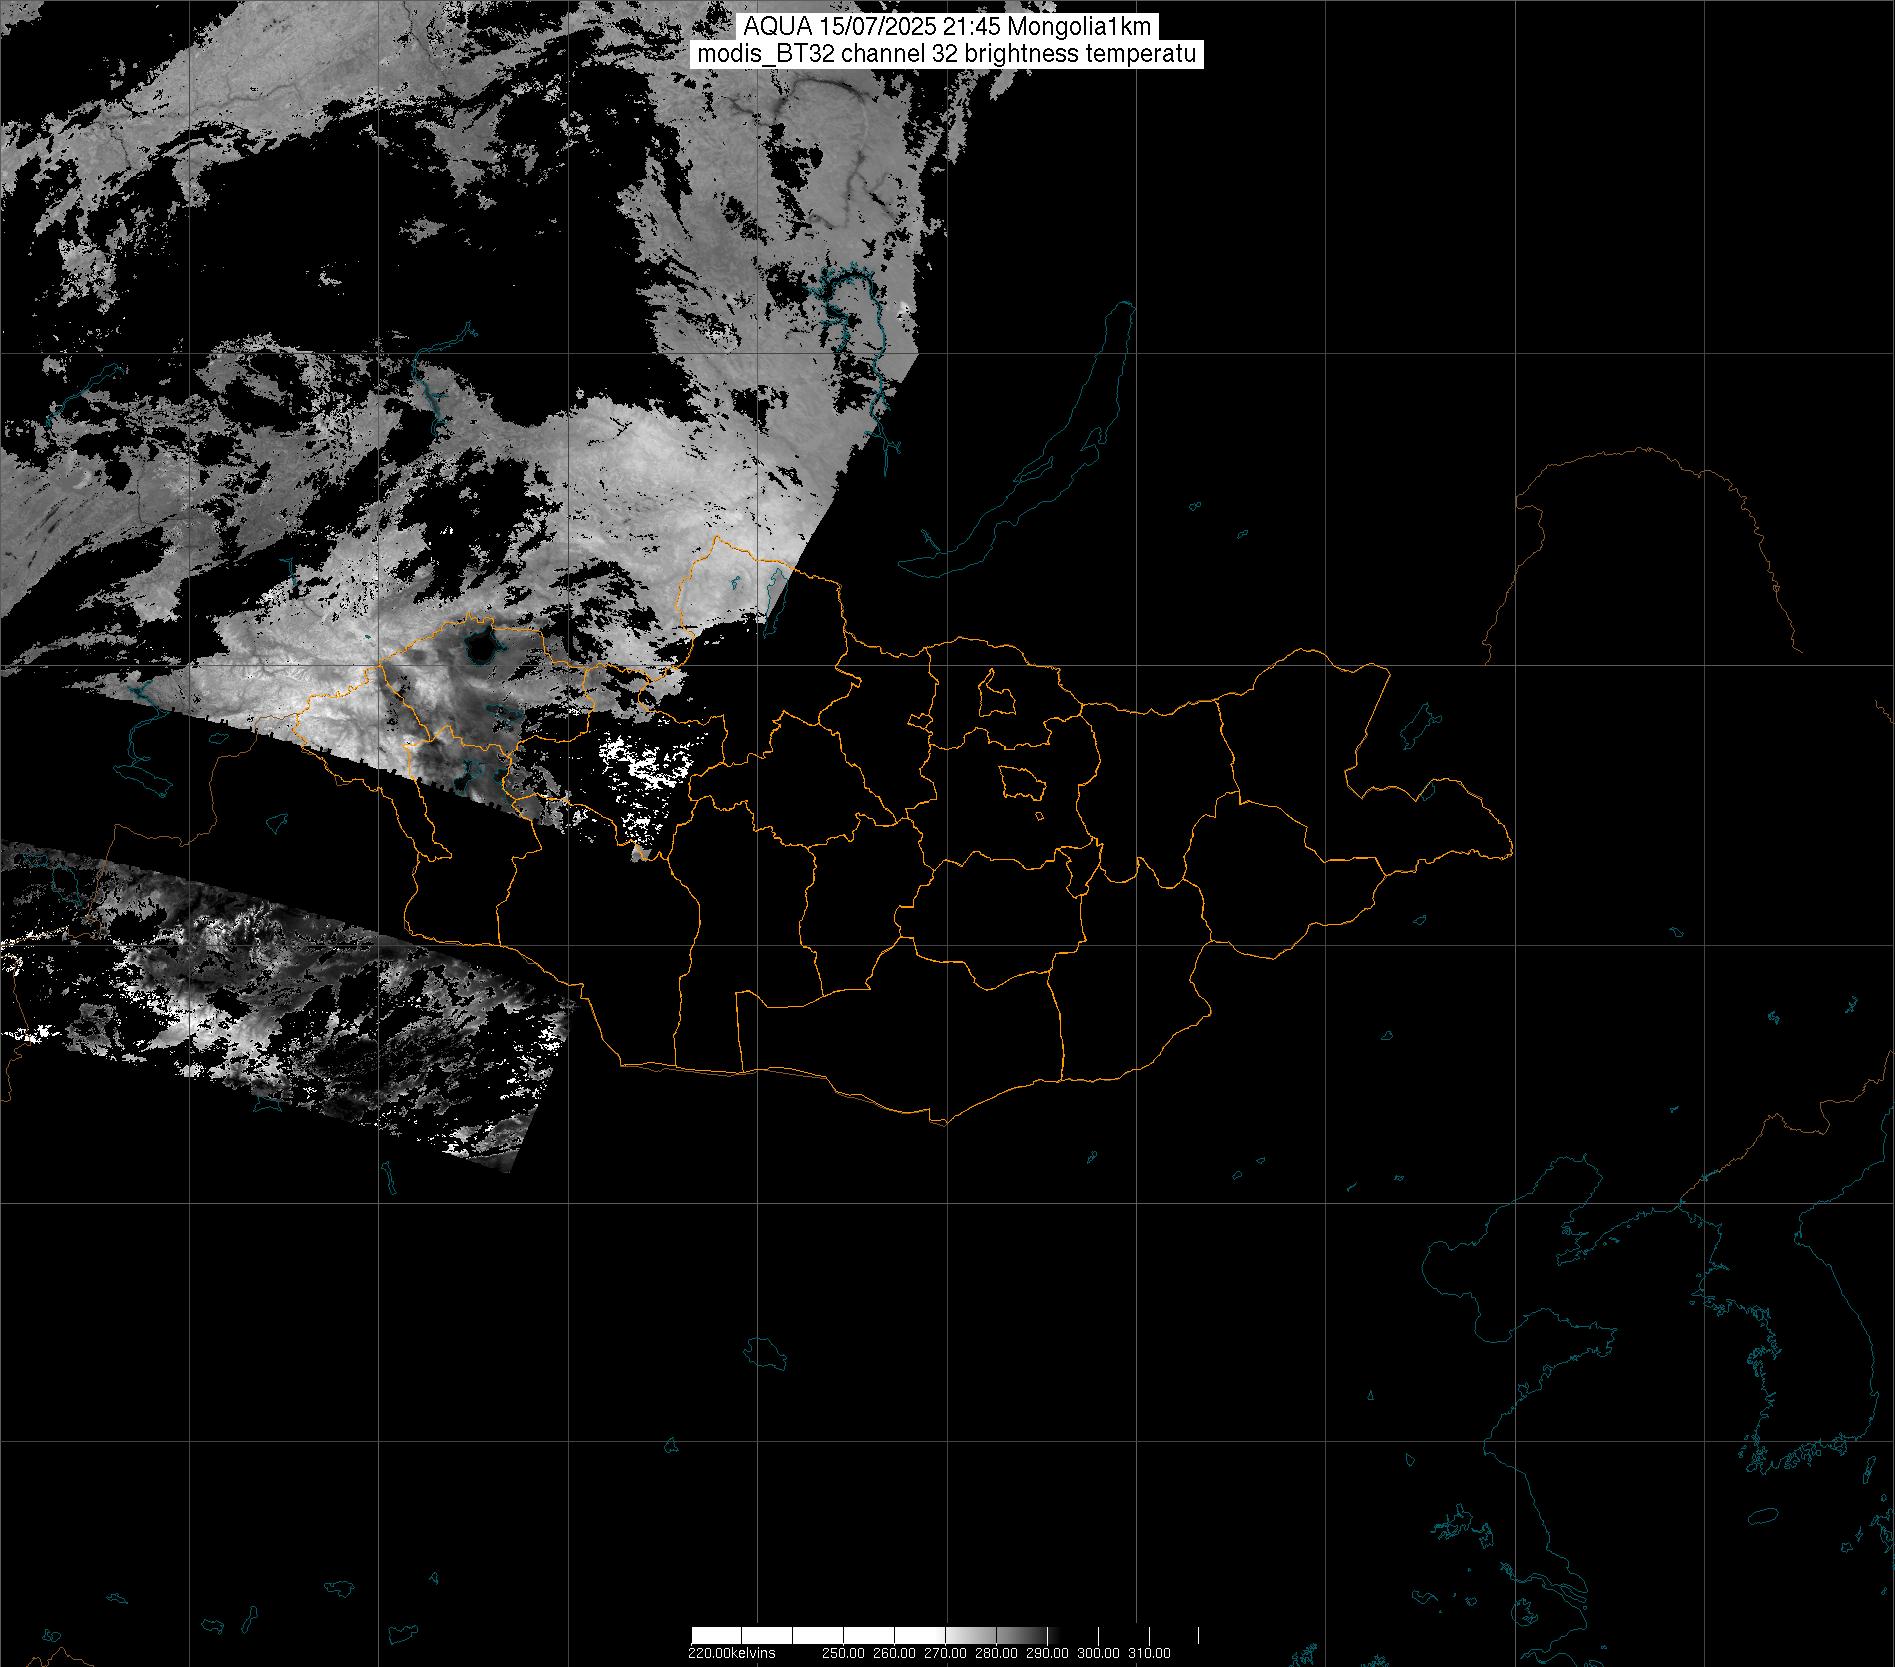This screenshot has height=1667, width=1895.
Task: Click the 300.00 tick label on colorbar
Action: (x=1099, y=1653)
